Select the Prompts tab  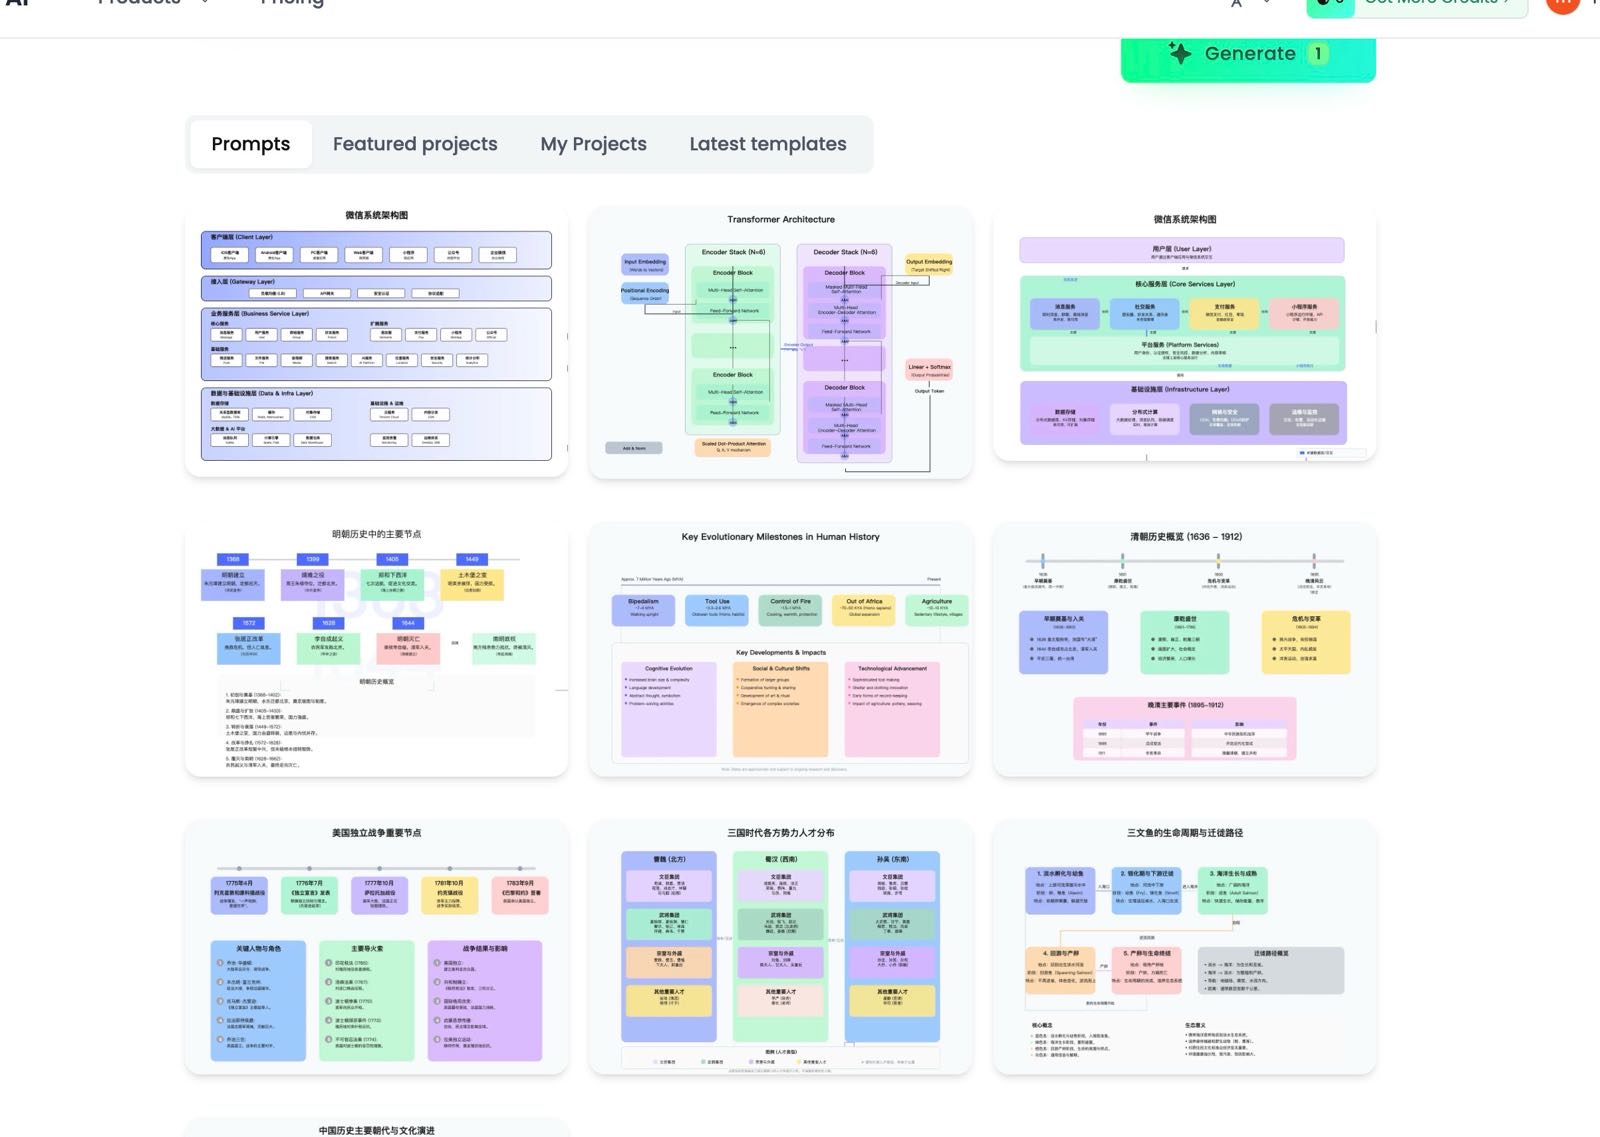click(250, 144)
